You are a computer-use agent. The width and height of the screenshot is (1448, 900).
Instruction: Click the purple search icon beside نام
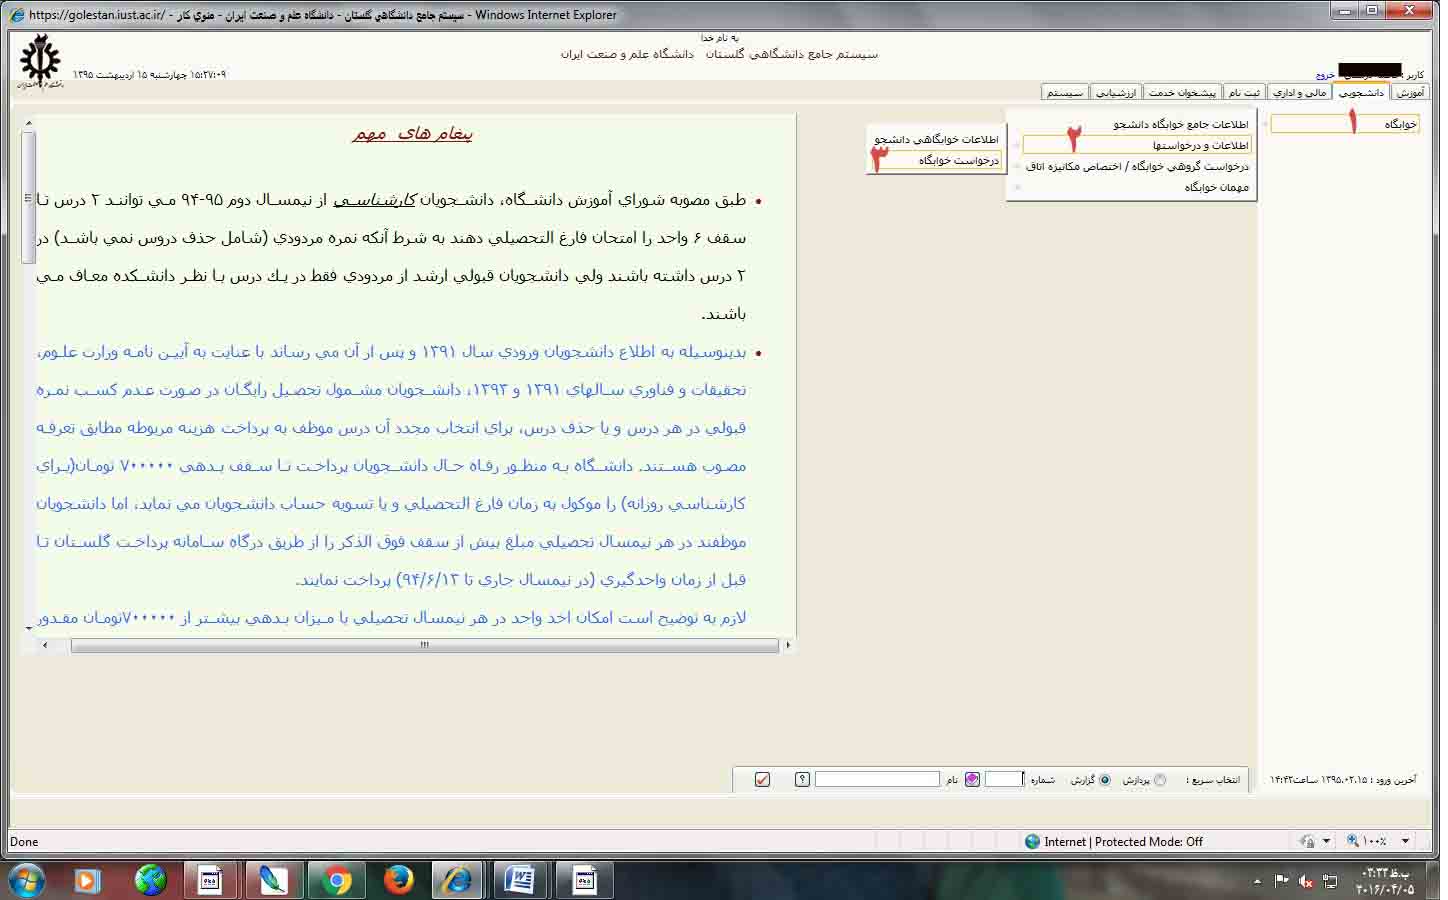pyautogui.click(x=972, y=779)
